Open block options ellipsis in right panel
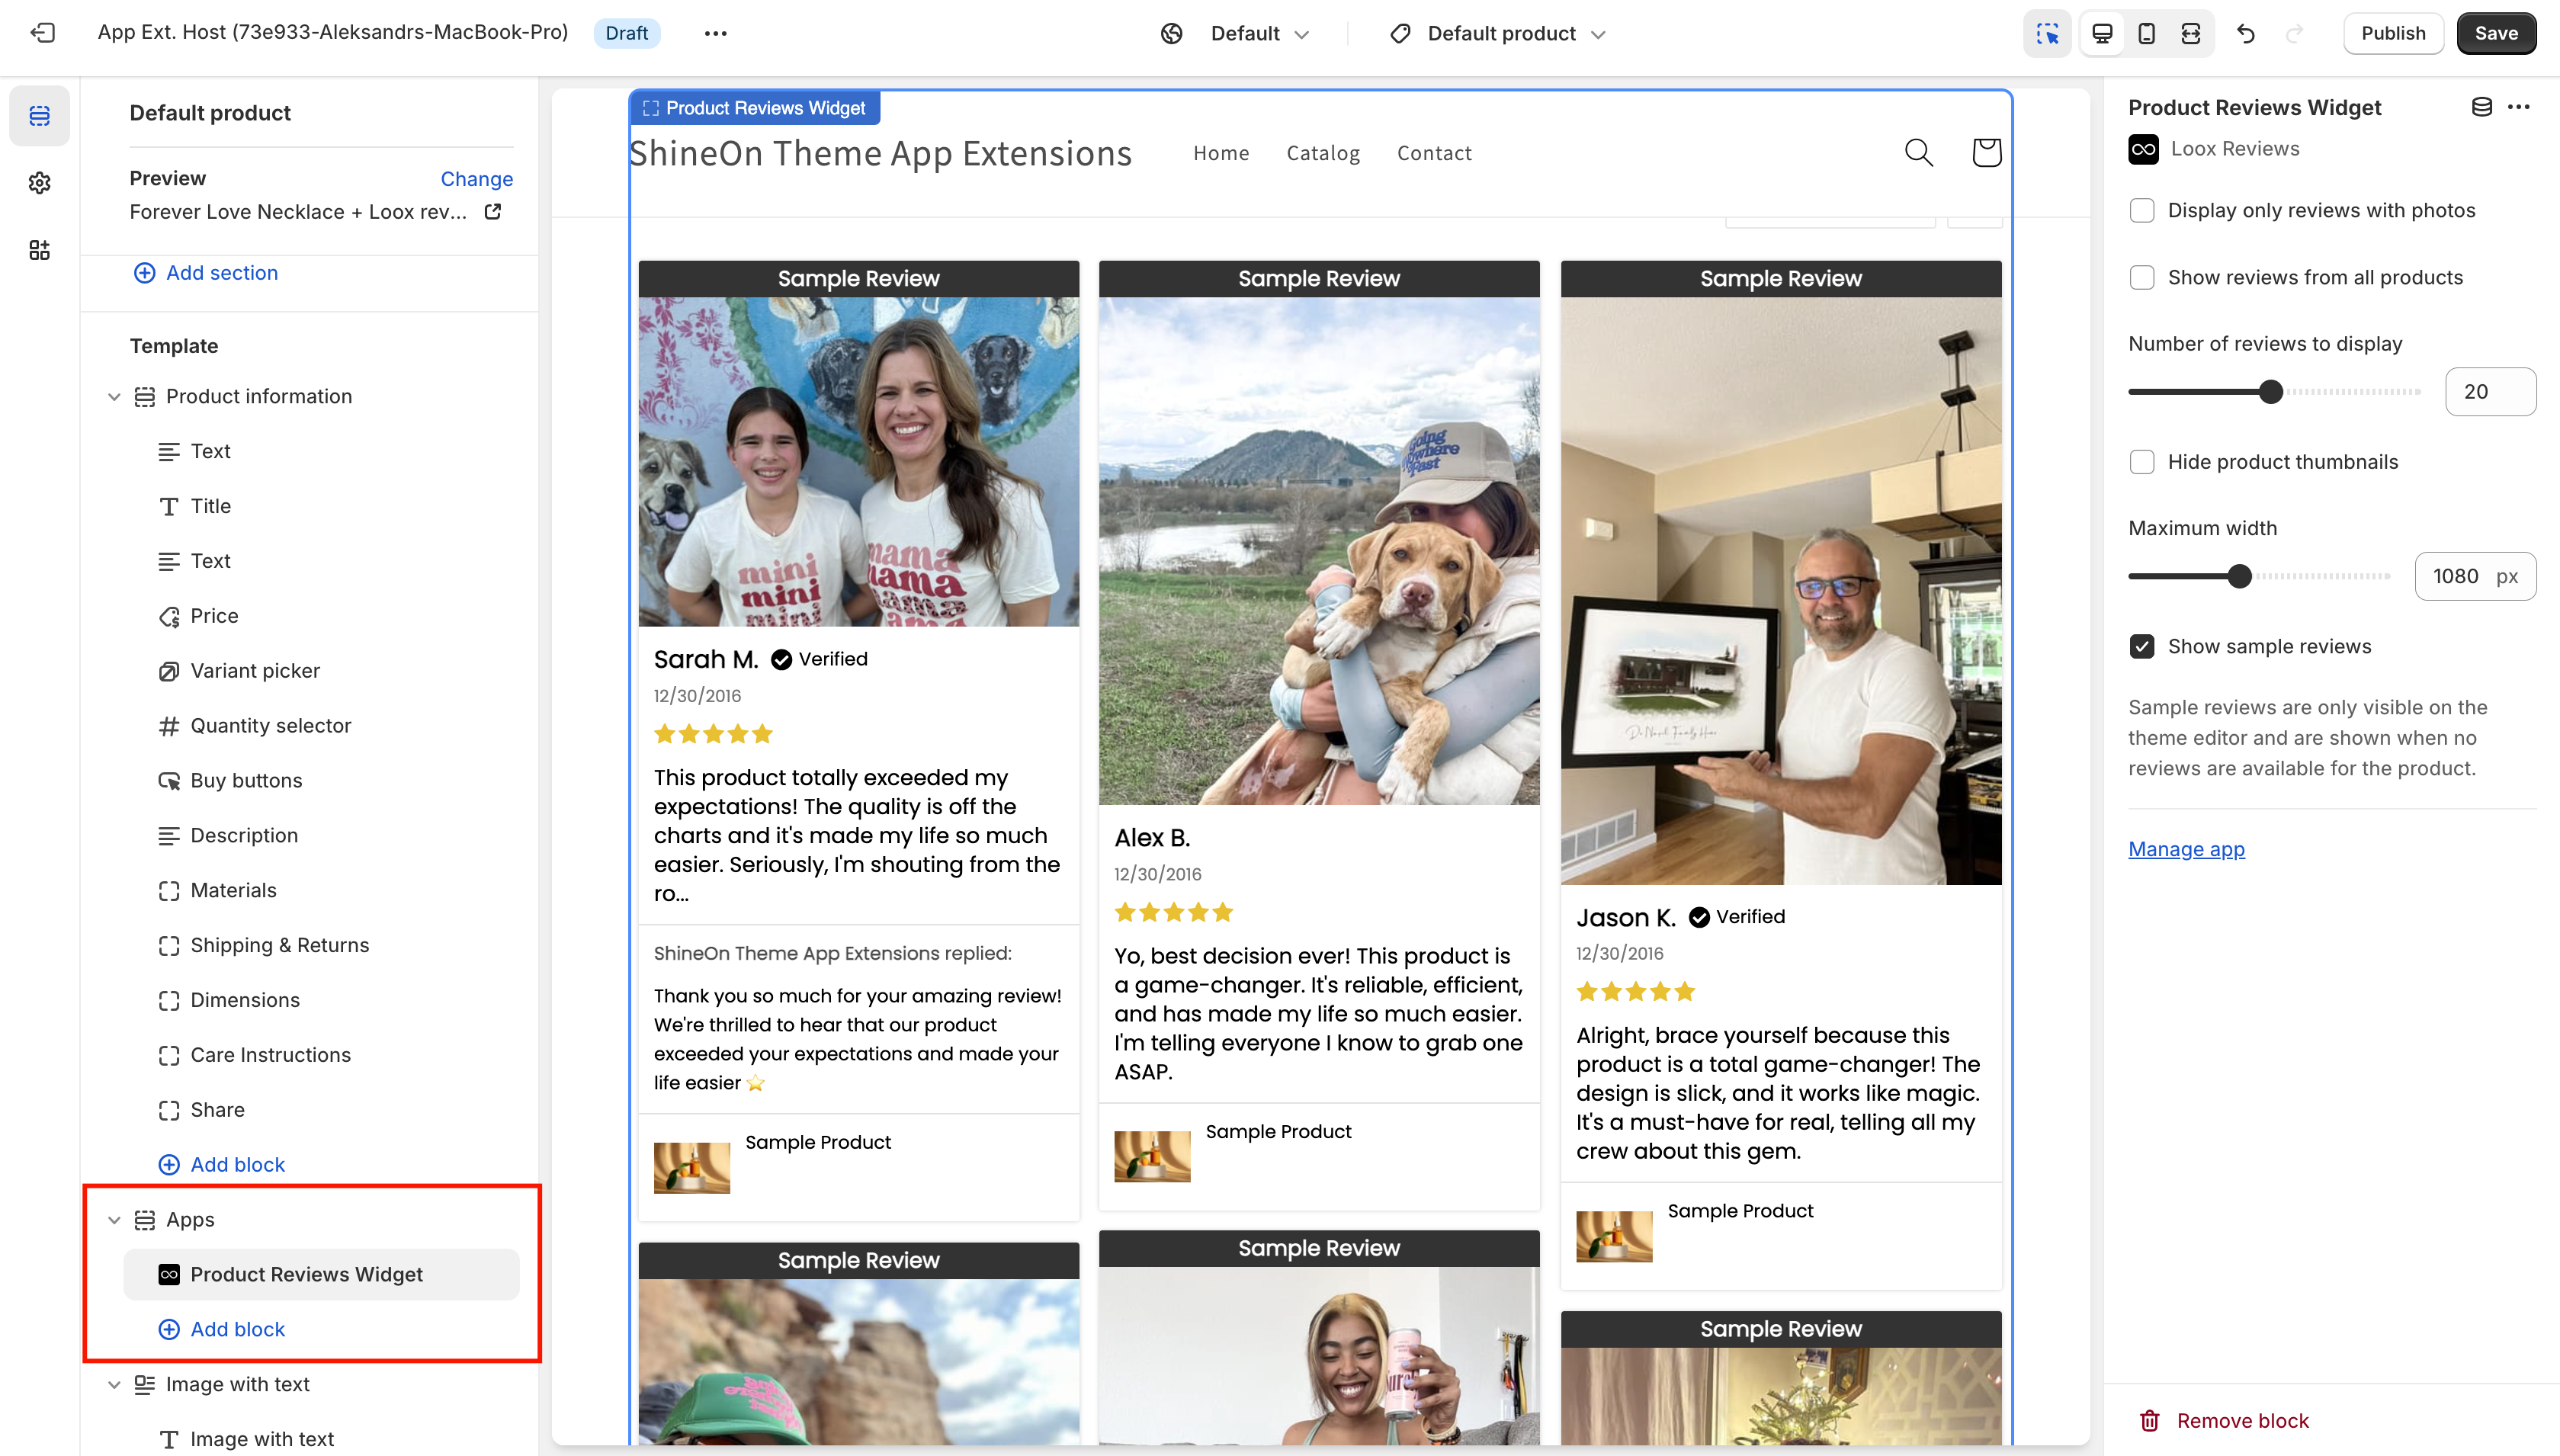The height and width of the screenshot is (1456, 2560). pos(2519,107)
